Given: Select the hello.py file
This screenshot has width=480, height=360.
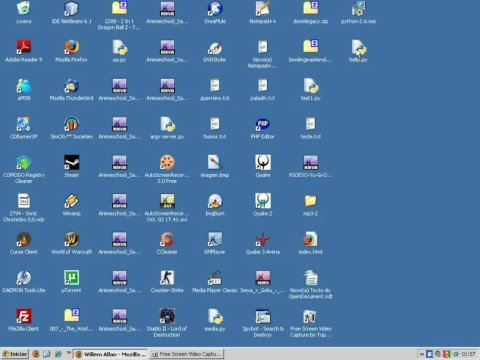Looking at the screenshot, I should pyautogui.click(x=358, y=51).
